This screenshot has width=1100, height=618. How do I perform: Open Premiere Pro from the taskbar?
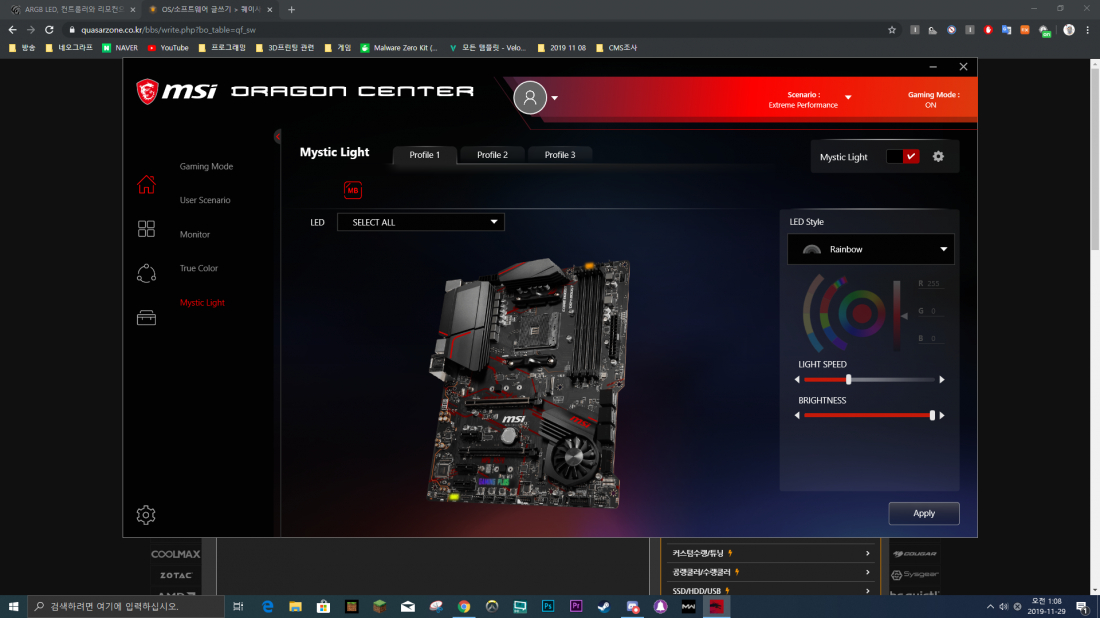pos(576,606)
